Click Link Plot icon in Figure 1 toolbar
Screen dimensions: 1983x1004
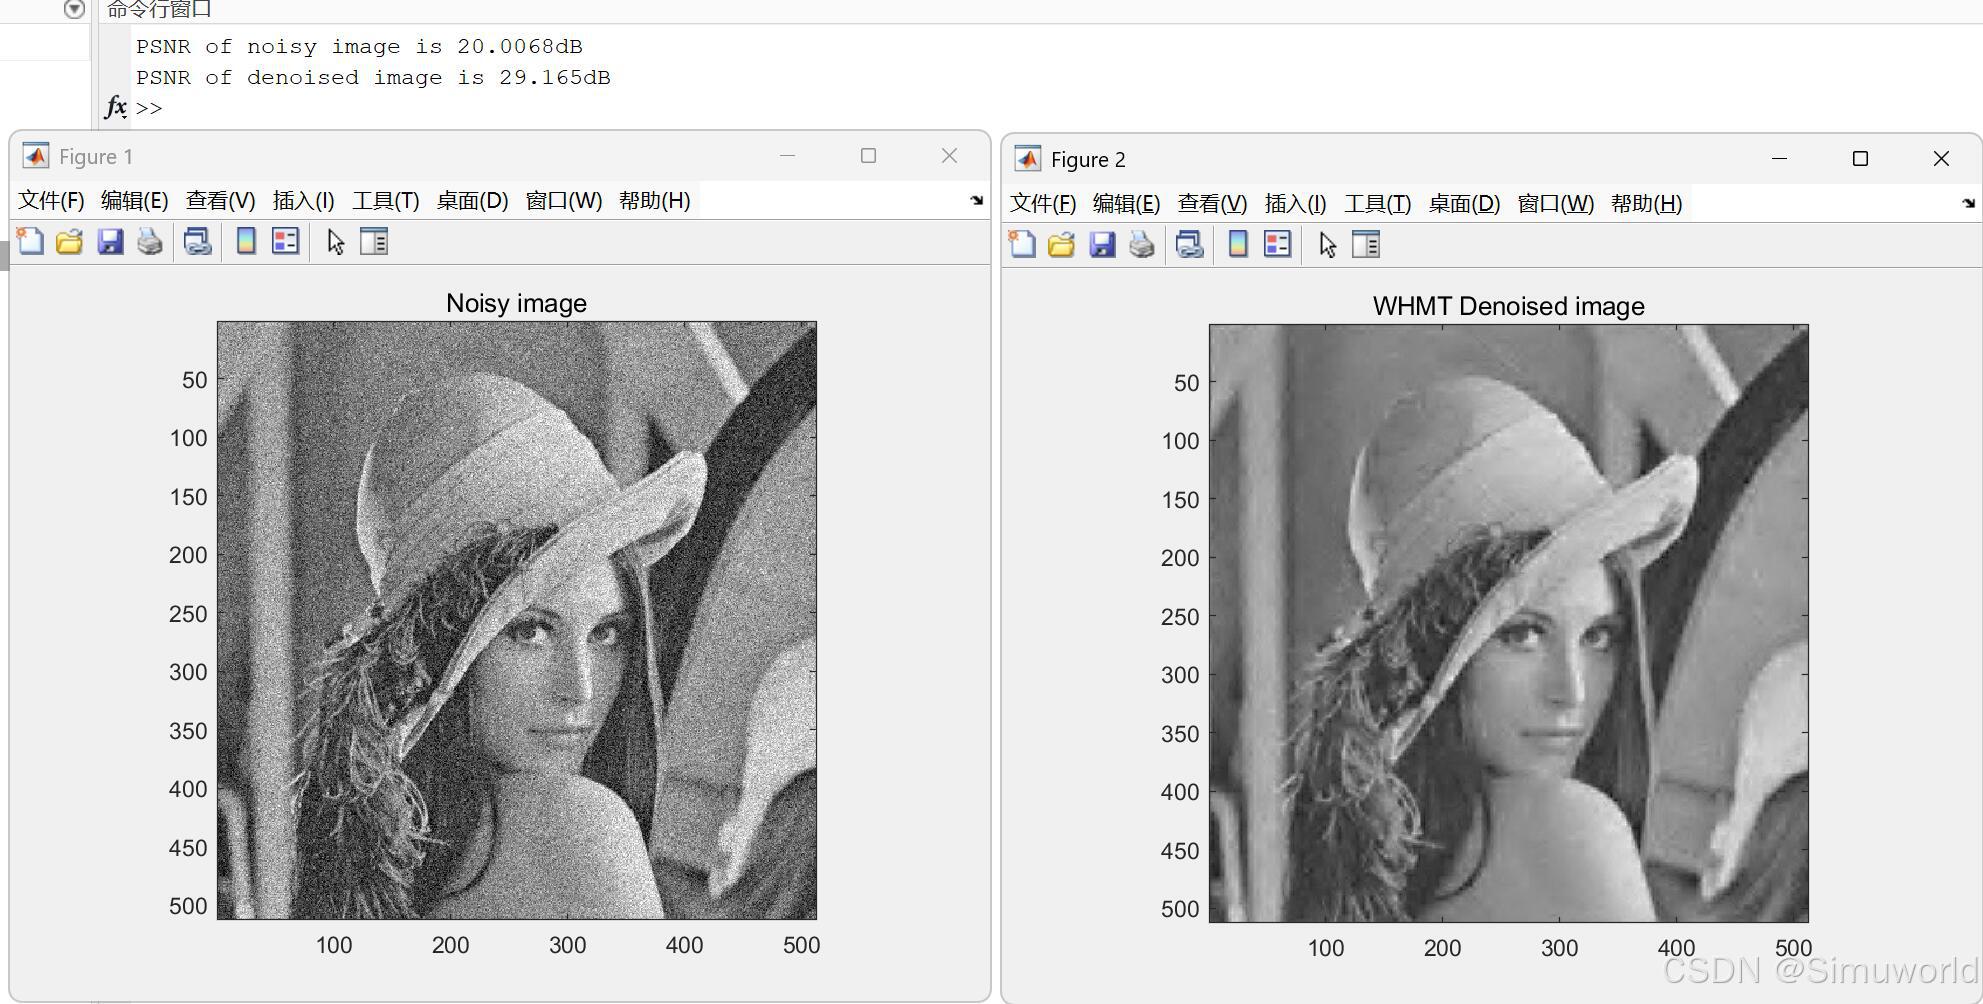tap(197, 241)
